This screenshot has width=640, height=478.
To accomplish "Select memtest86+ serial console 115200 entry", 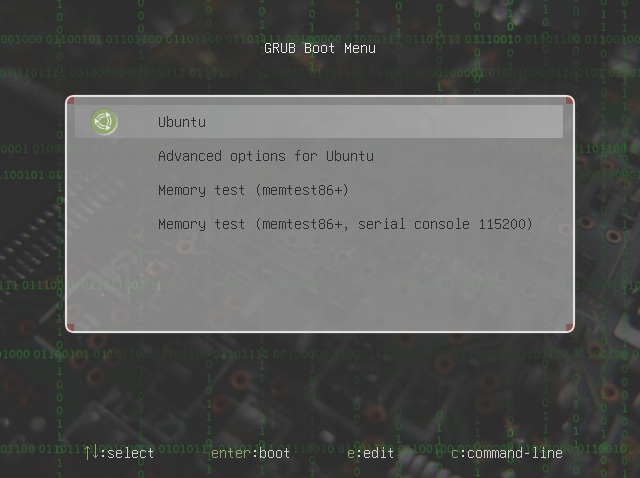I will [x=345, y=224].
